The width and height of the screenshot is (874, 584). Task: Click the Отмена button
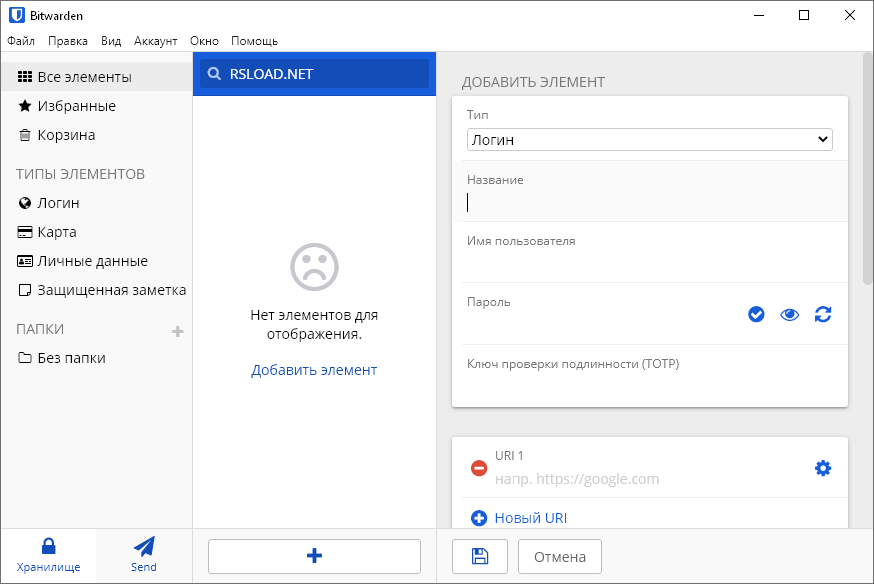[560, 556]
